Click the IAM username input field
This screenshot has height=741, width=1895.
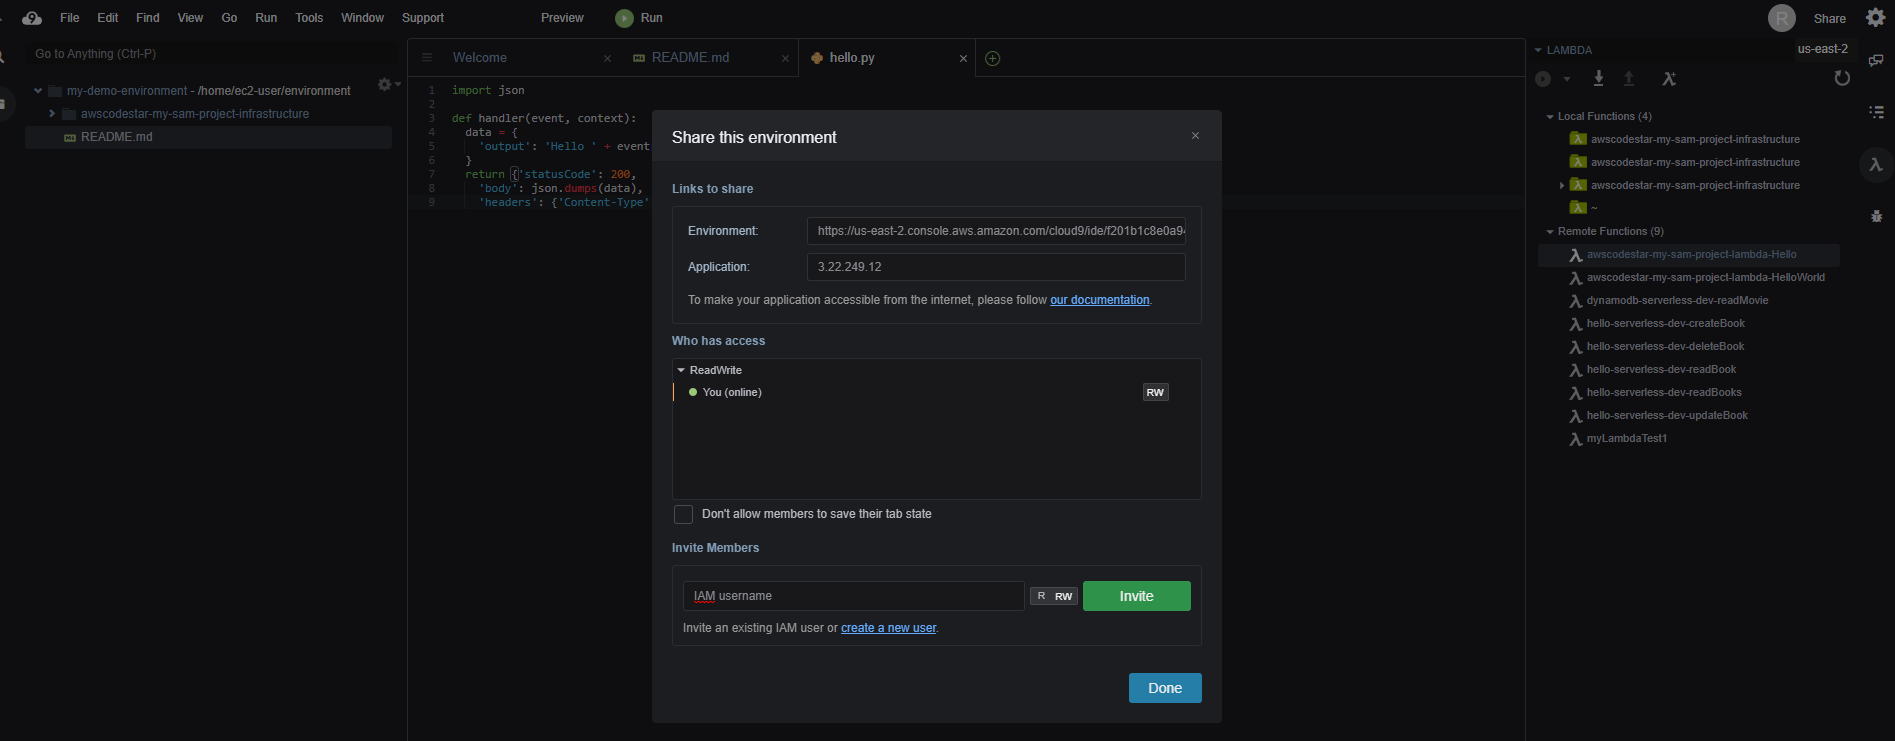[854, 596]
